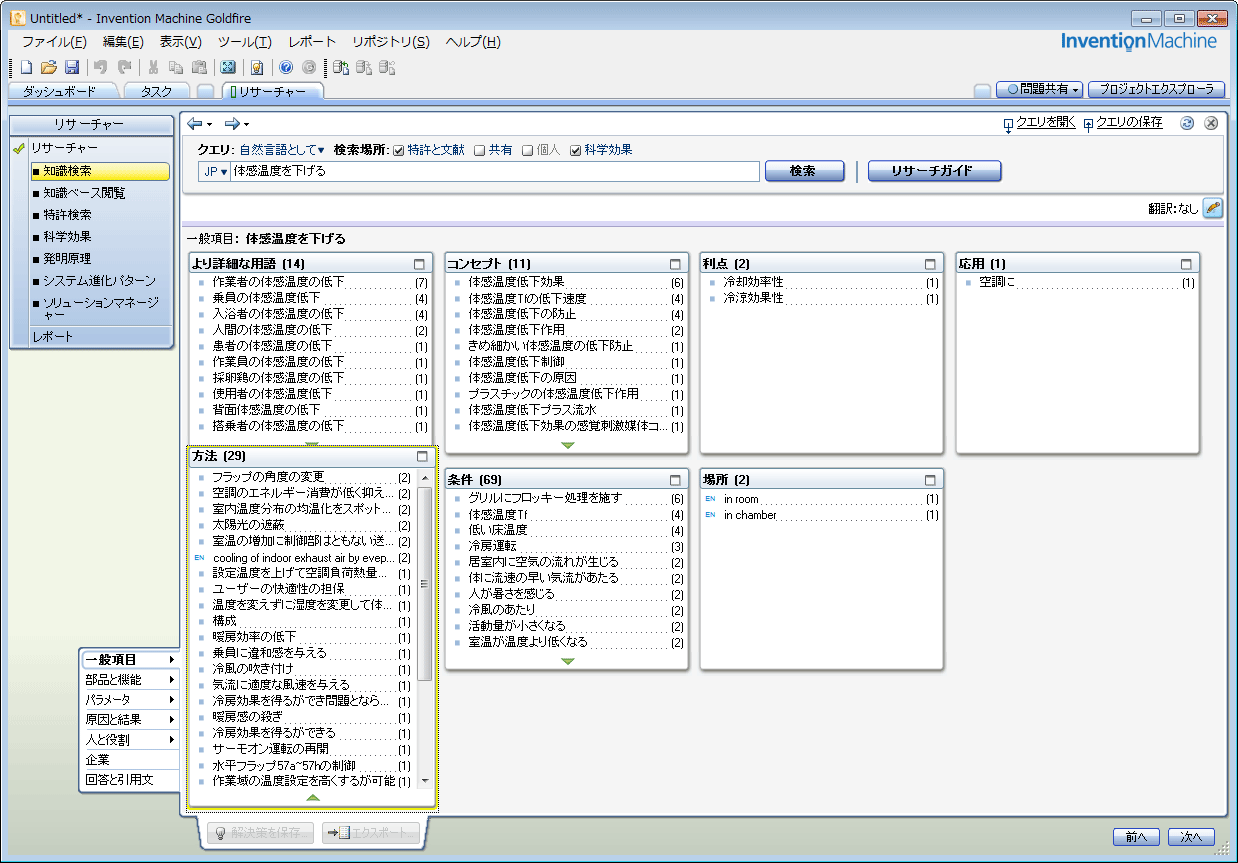Viewport: 1238px width, 863px height.
Task: Open パラメータ submenu entry
Action: click(x=130, y=700)
